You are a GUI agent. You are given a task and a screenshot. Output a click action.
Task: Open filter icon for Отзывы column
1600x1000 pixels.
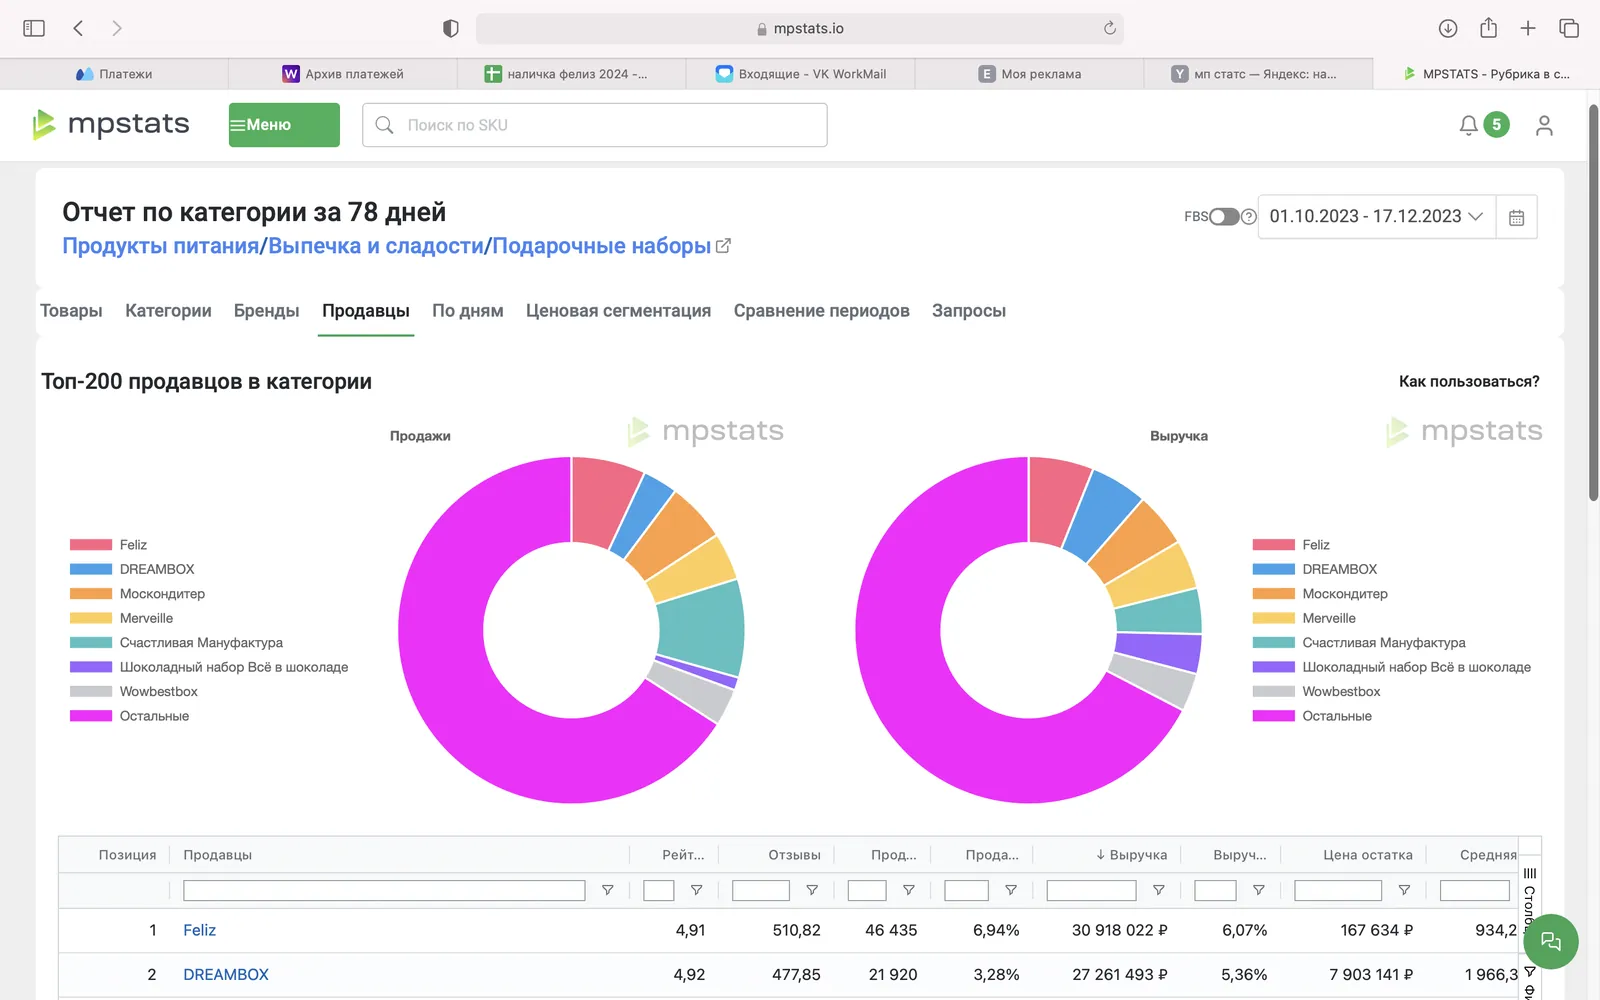coord(812,890)
